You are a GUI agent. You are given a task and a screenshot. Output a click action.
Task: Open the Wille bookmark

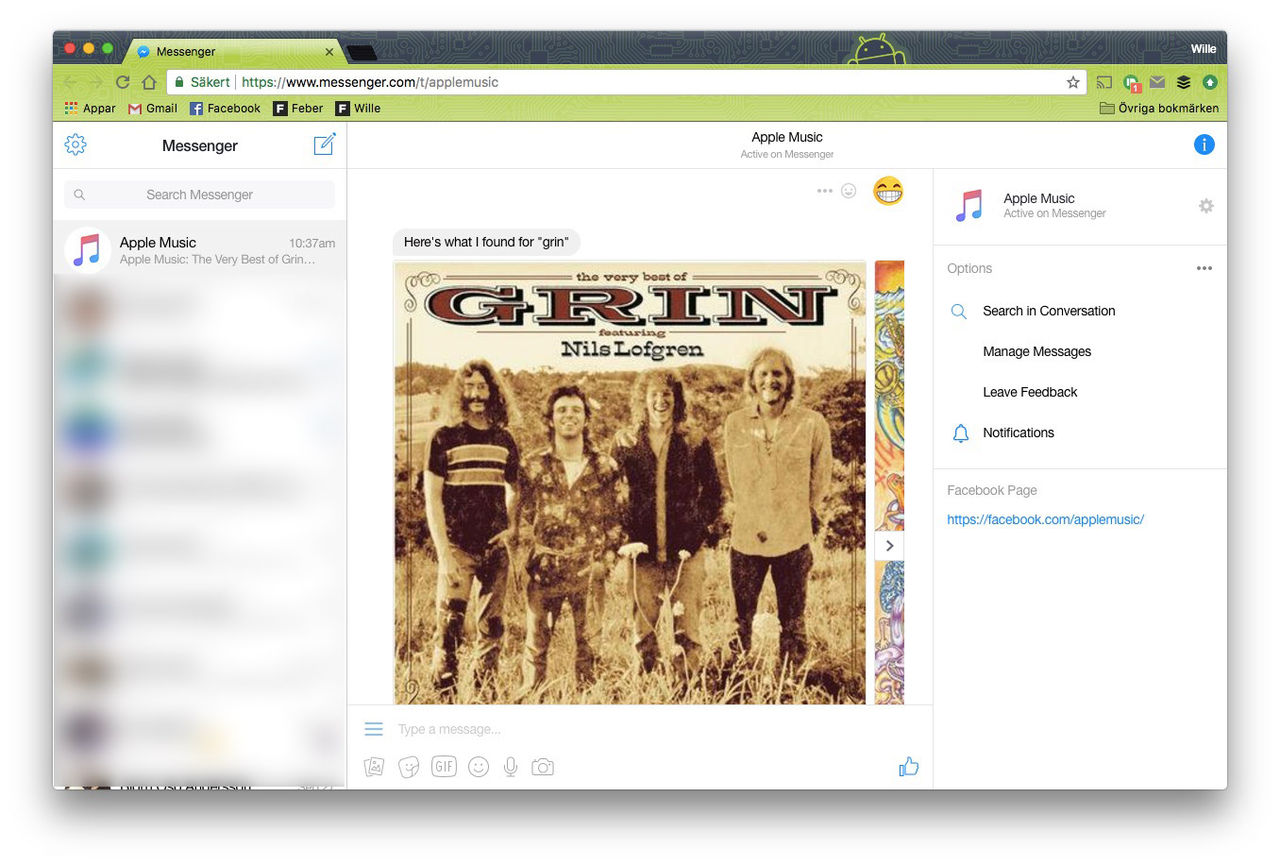tap(358, 108)
